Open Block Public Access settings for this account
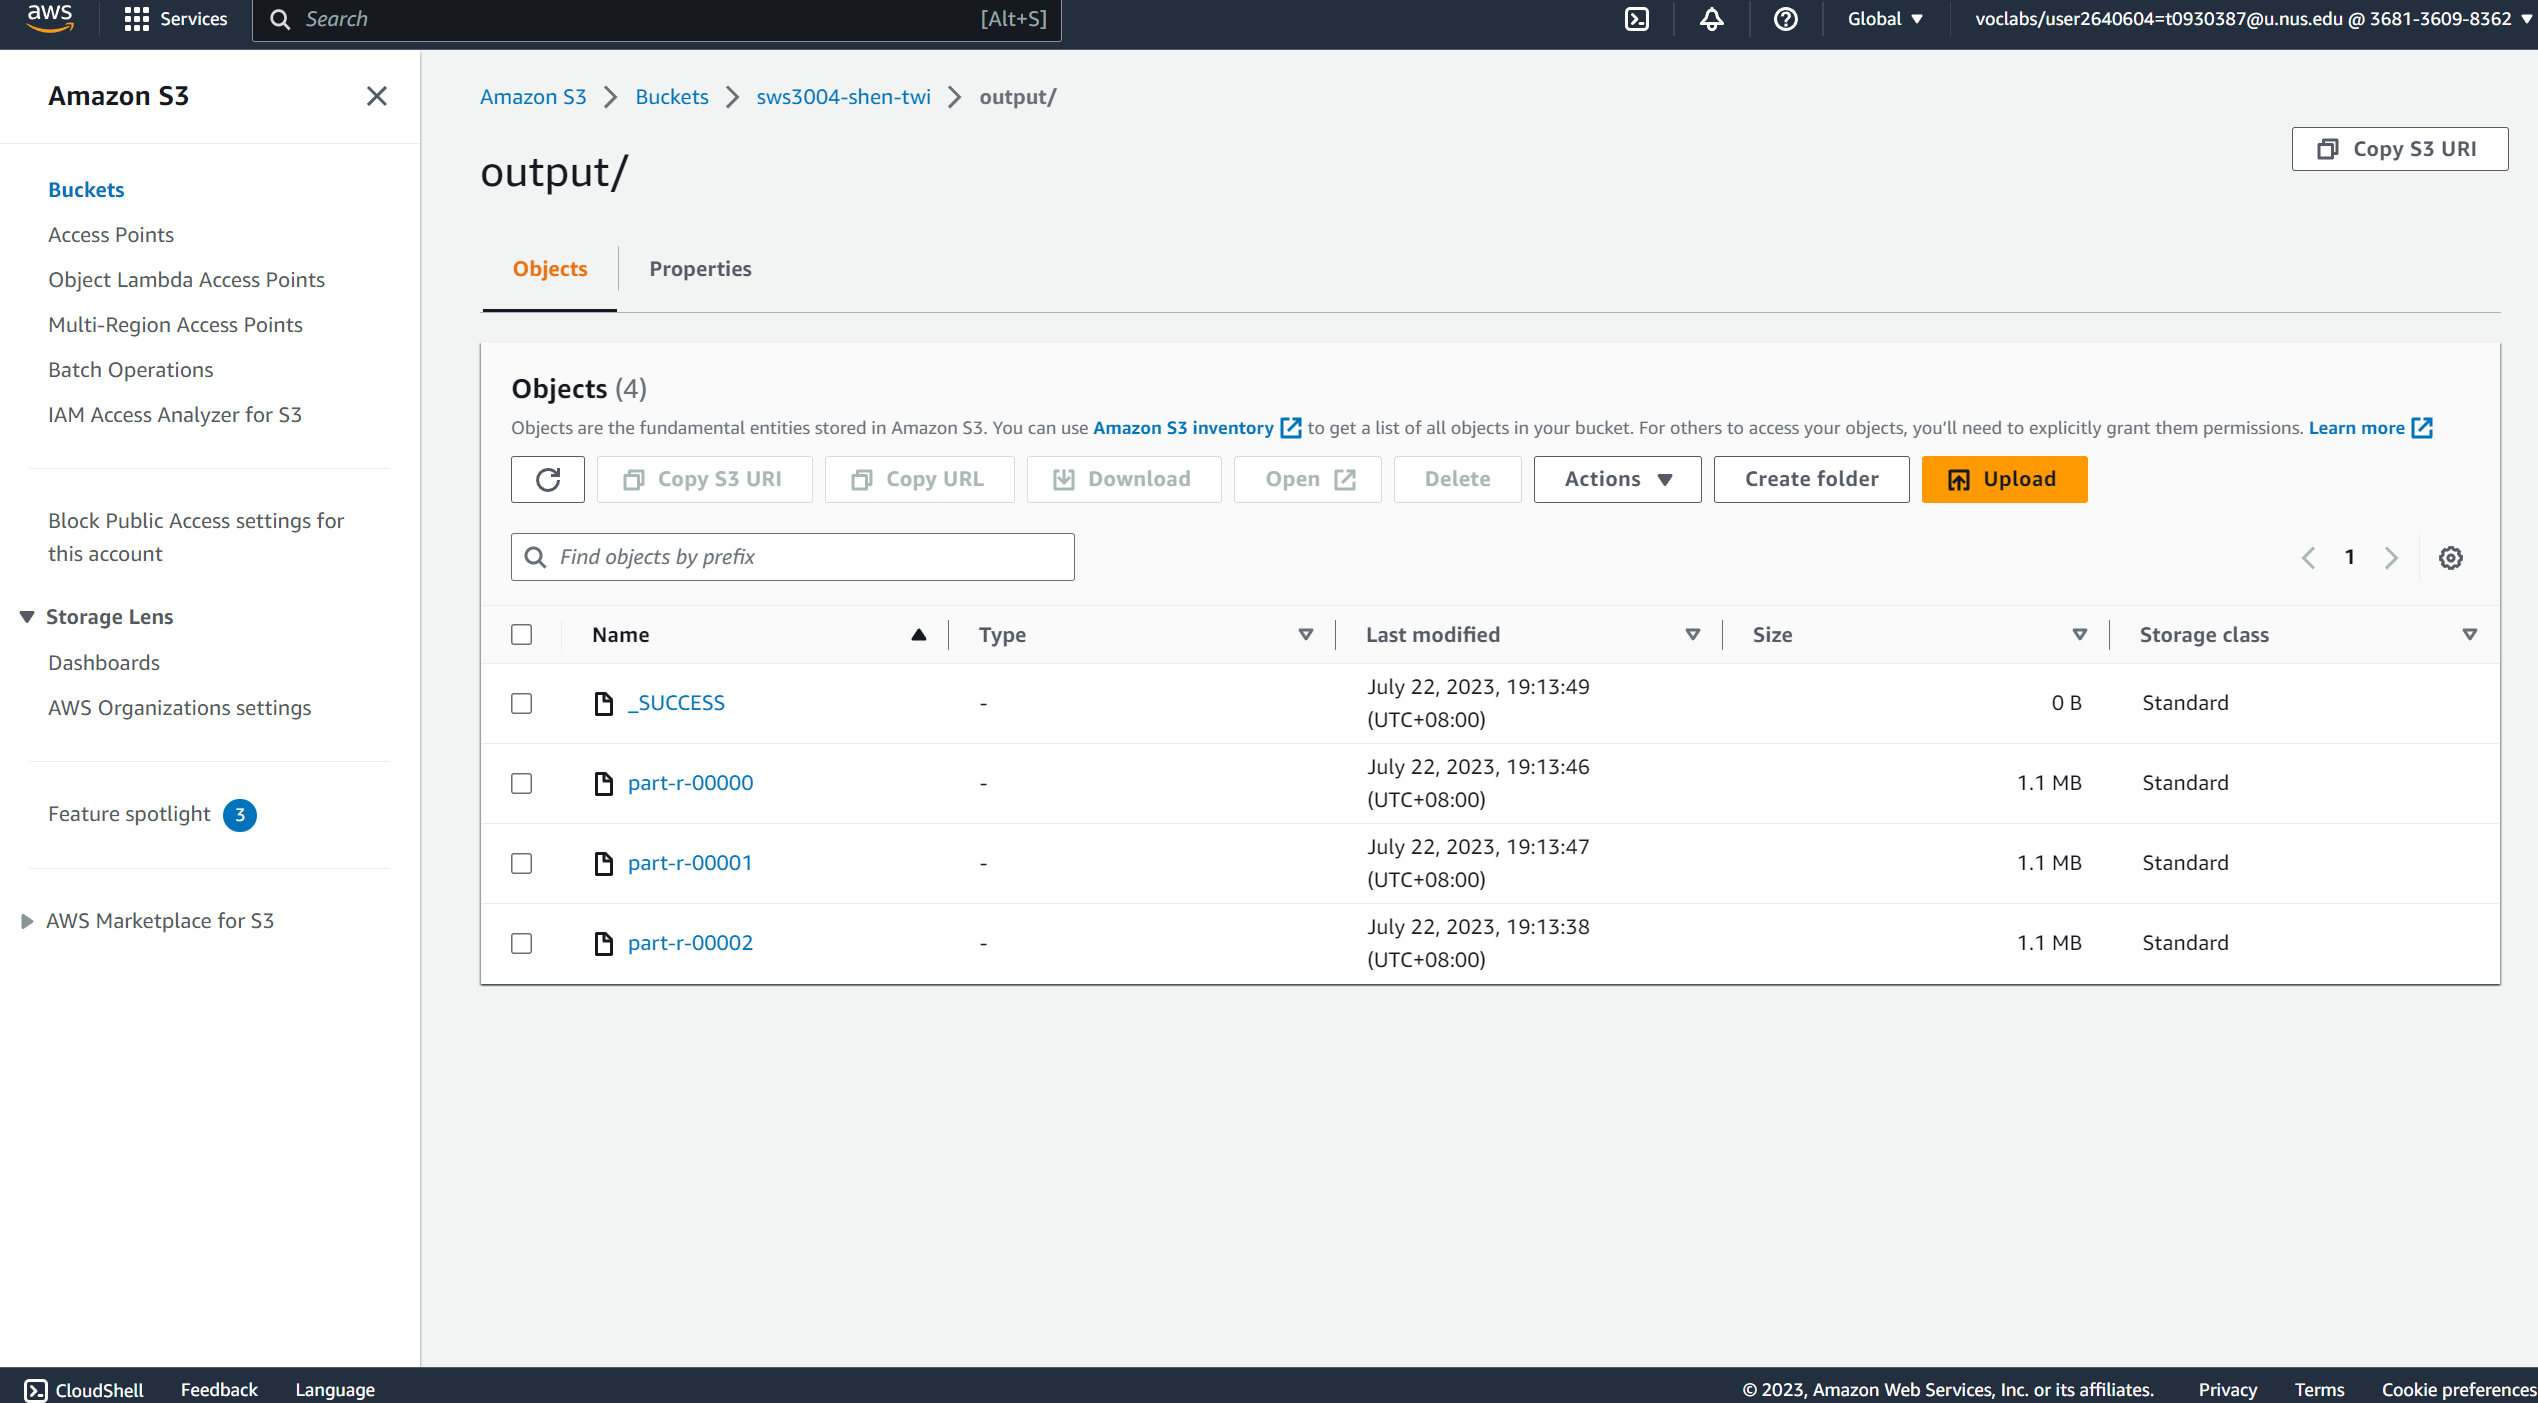This screenshot has width=2538, height=1403. (x=196, y=538)
